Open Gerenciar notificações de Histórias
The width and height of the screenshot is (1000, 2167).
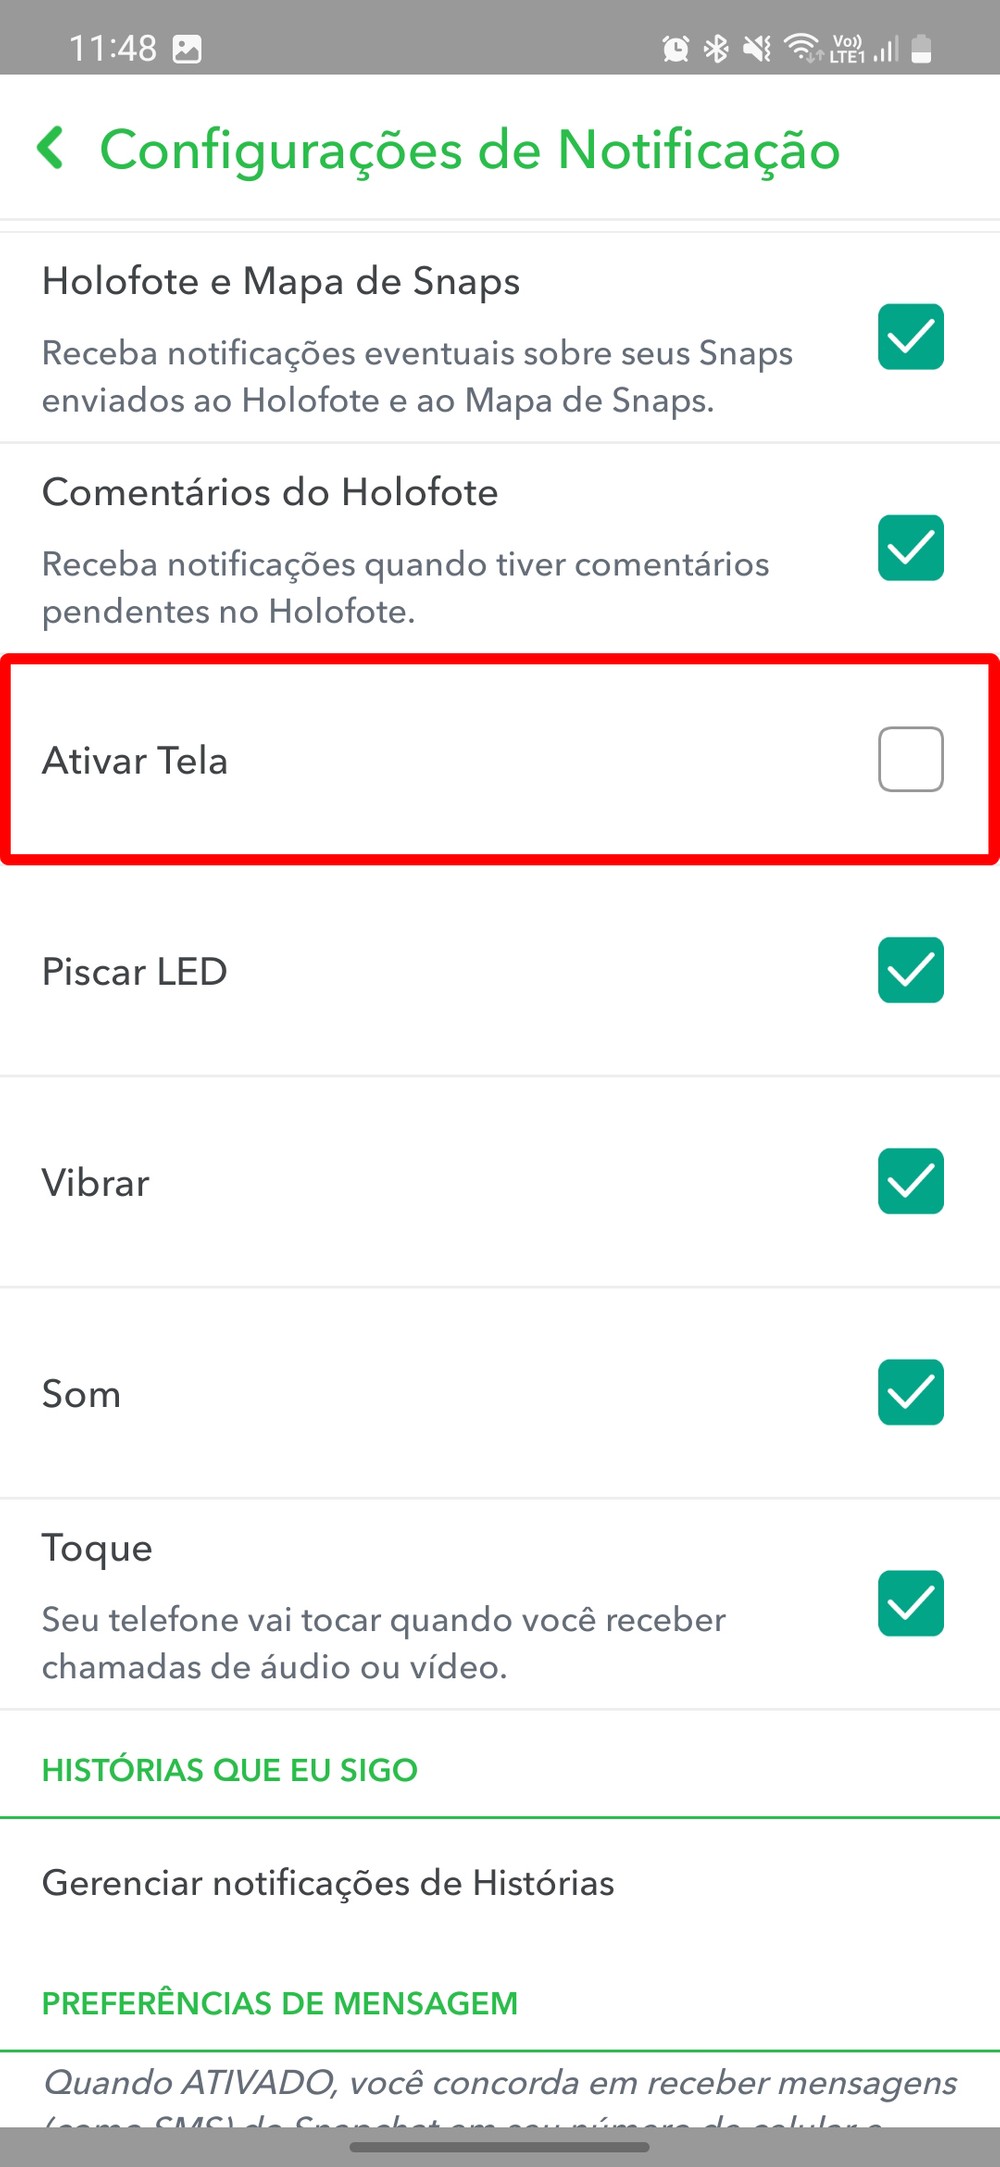[328, 1883]
